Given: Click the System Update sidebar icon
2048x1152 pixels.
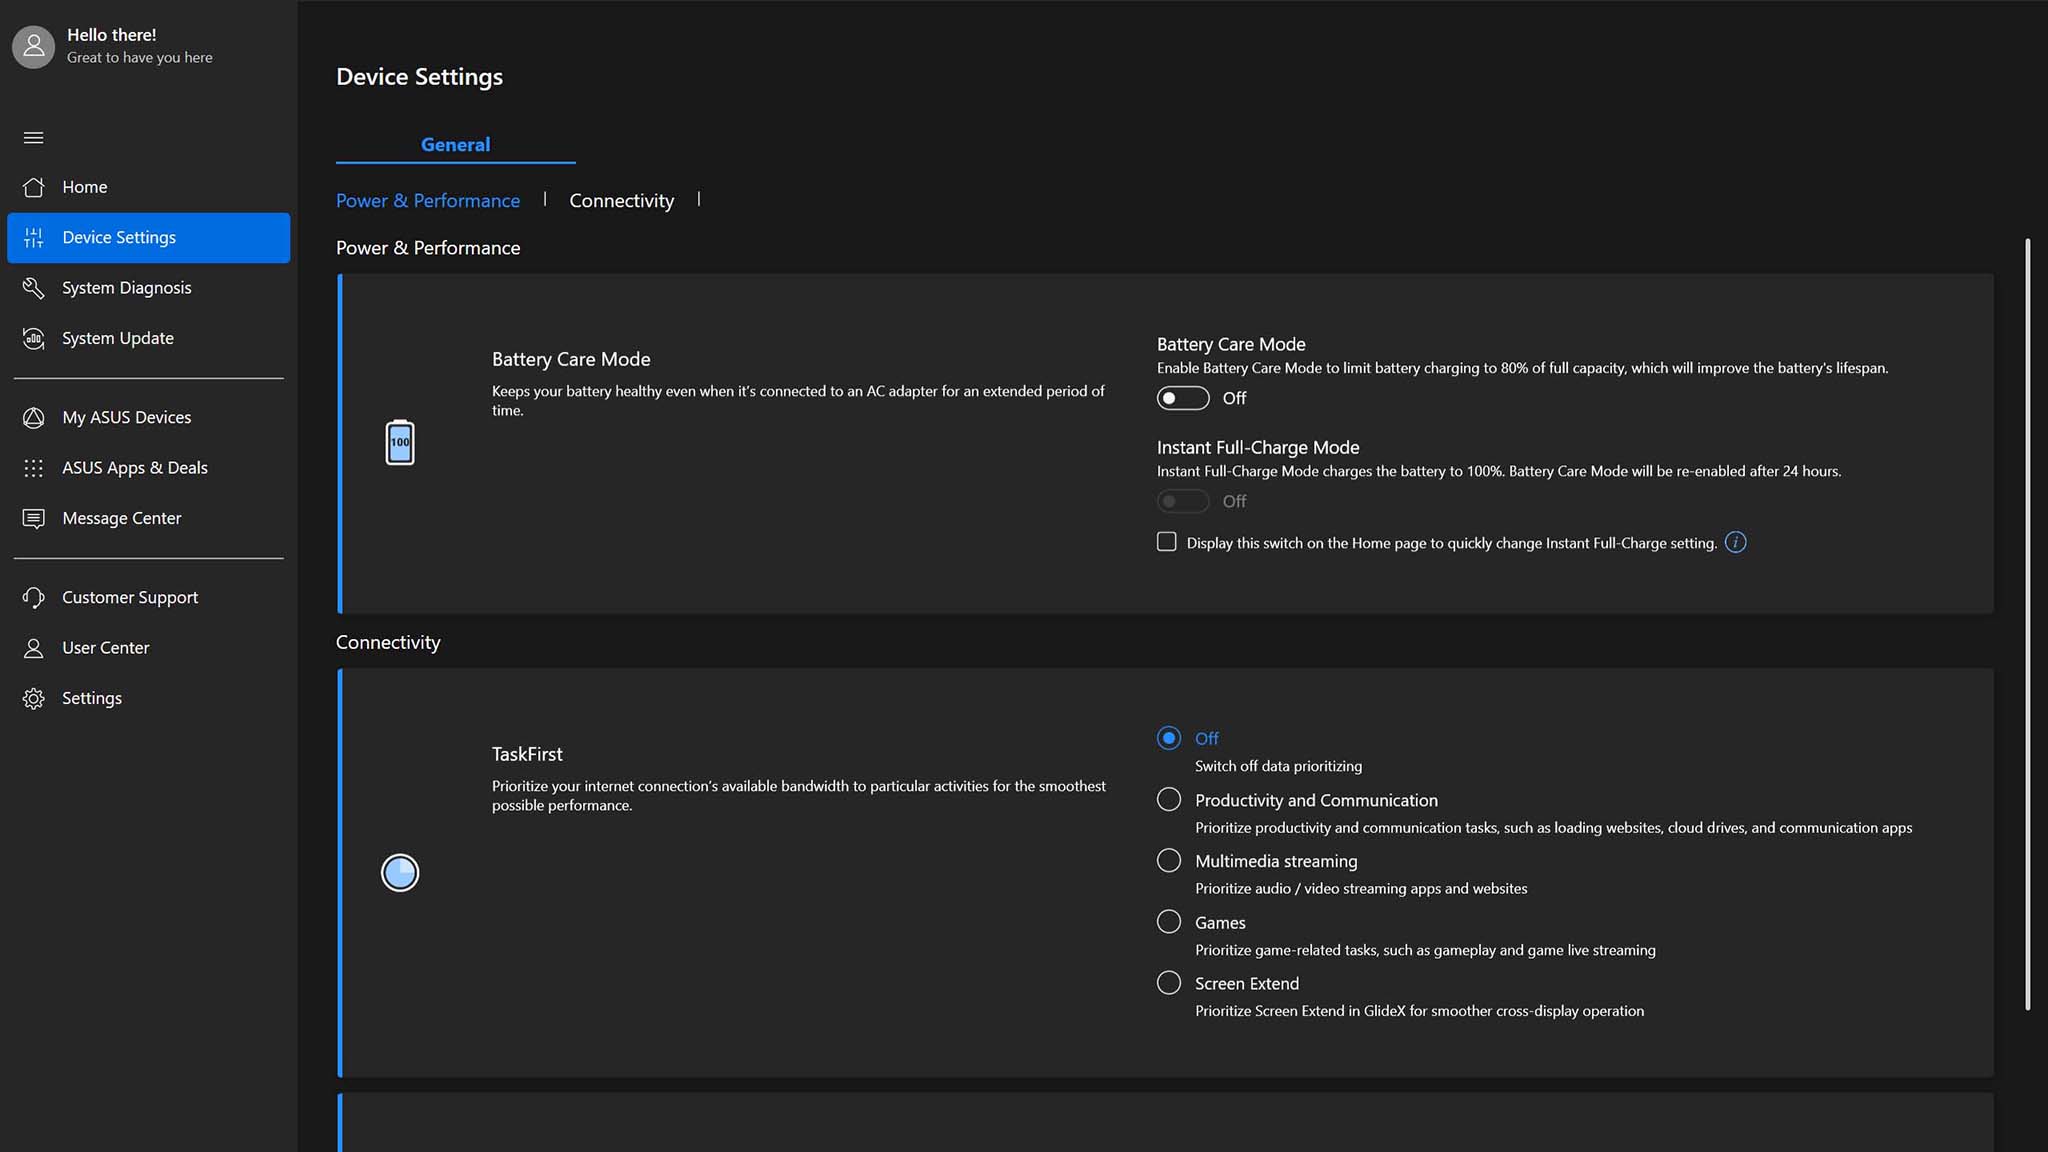Looking at the screenshot, I should pos(32,340).
